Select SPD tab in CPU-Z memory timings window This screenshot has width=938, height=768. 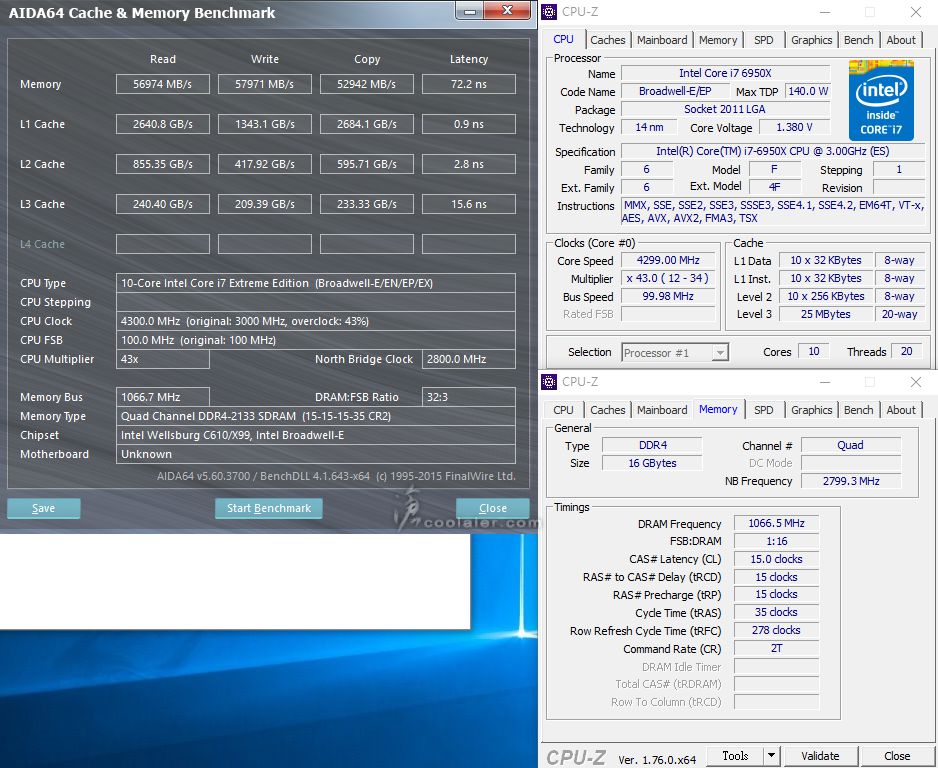(763, 410)
